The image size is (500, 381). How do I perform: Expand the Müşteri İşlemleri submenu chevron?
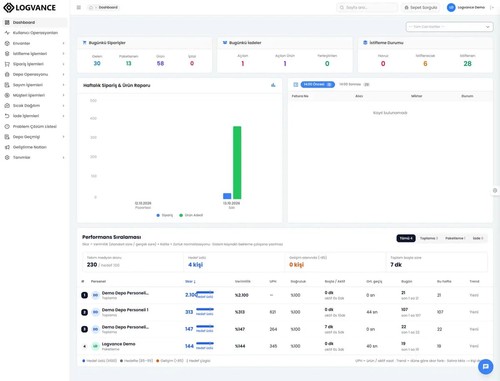[x=63, y=95]
